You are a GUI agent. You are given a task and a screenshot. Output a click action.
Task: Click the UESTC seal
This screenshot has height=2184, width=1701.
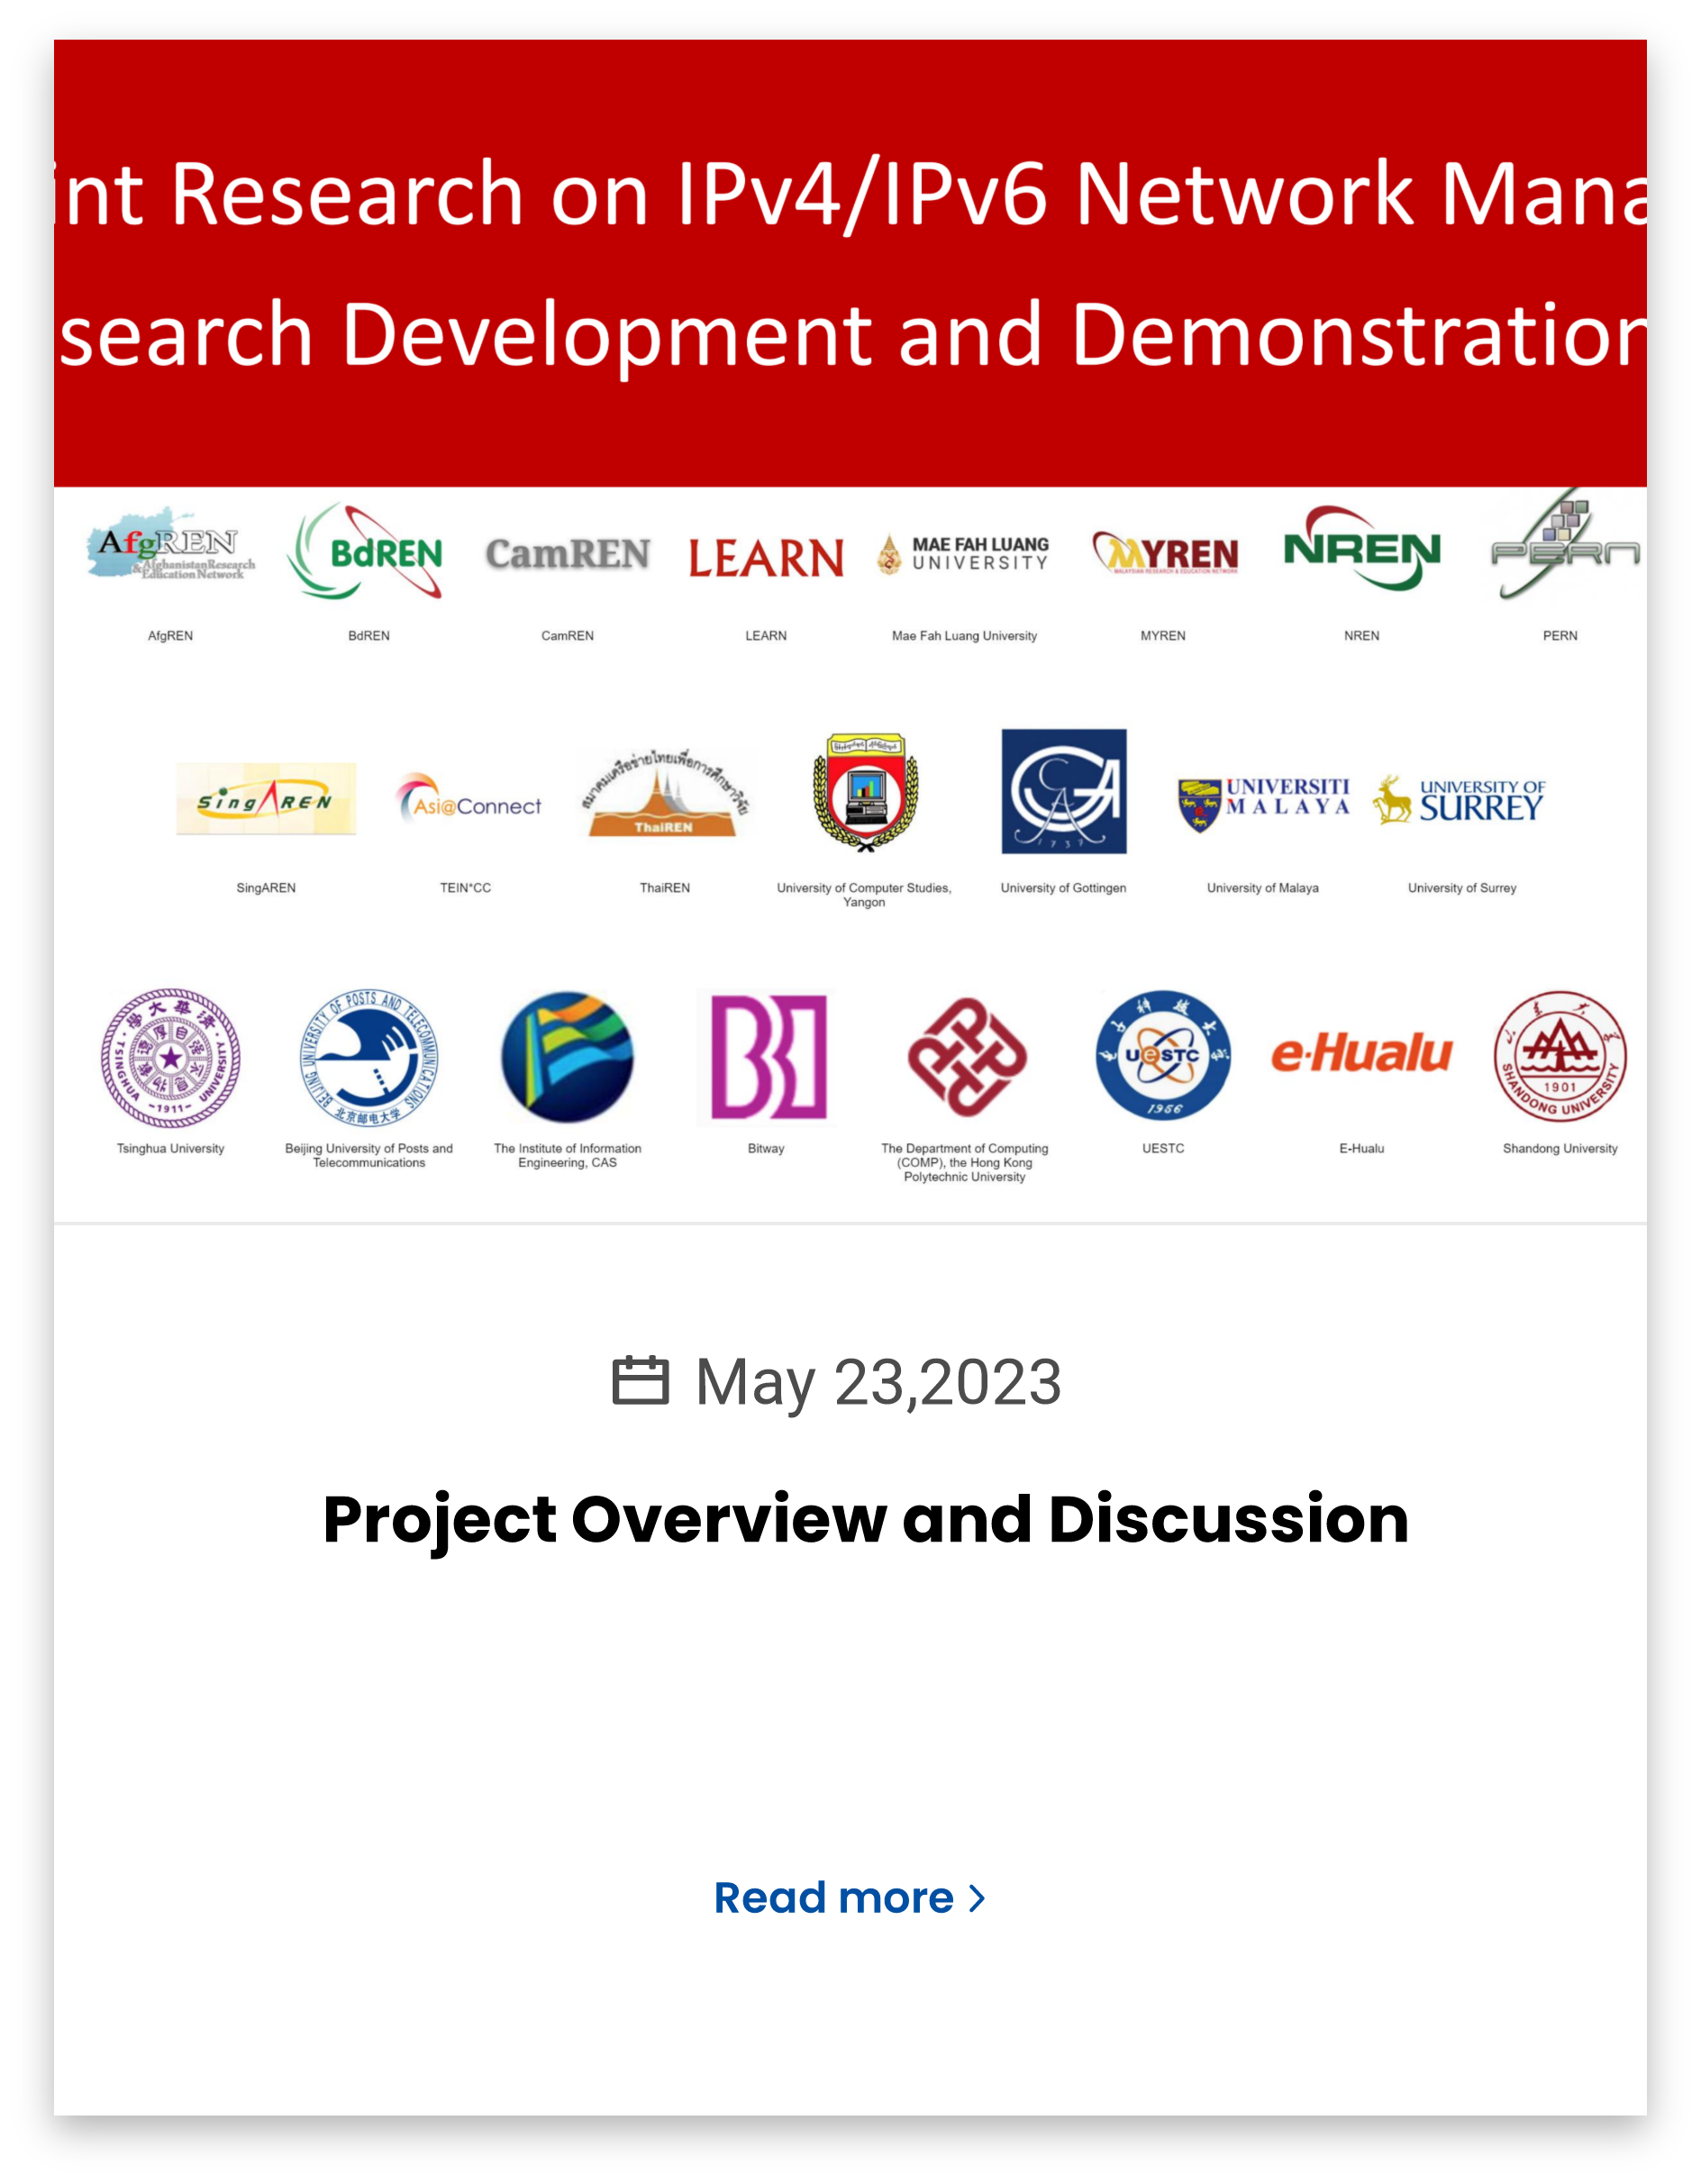click(1163, 1056)
